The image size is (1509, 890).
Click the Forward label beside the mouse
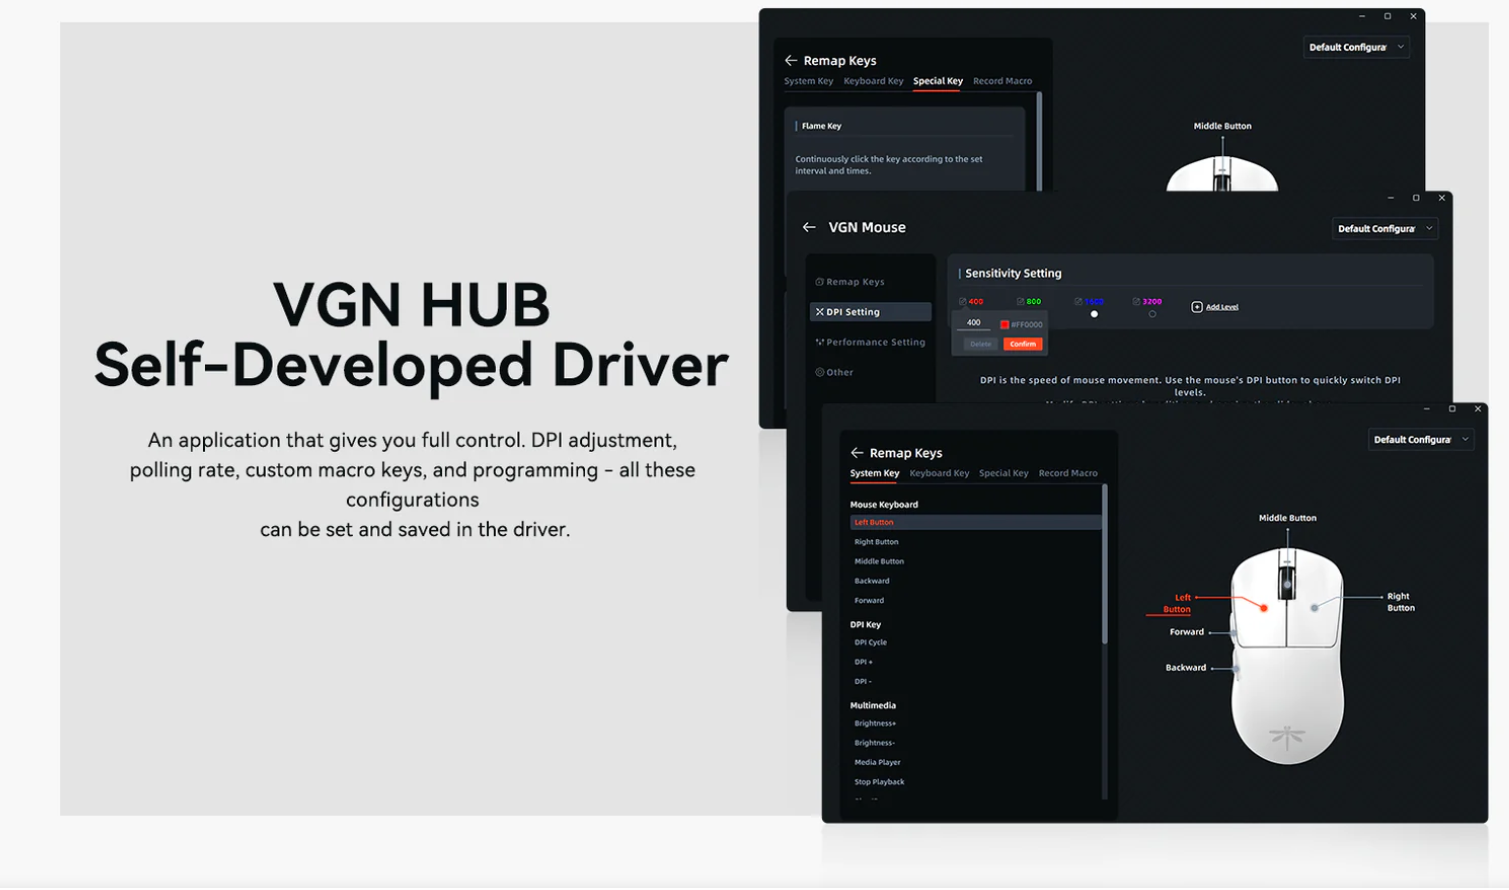point(1187,632)
